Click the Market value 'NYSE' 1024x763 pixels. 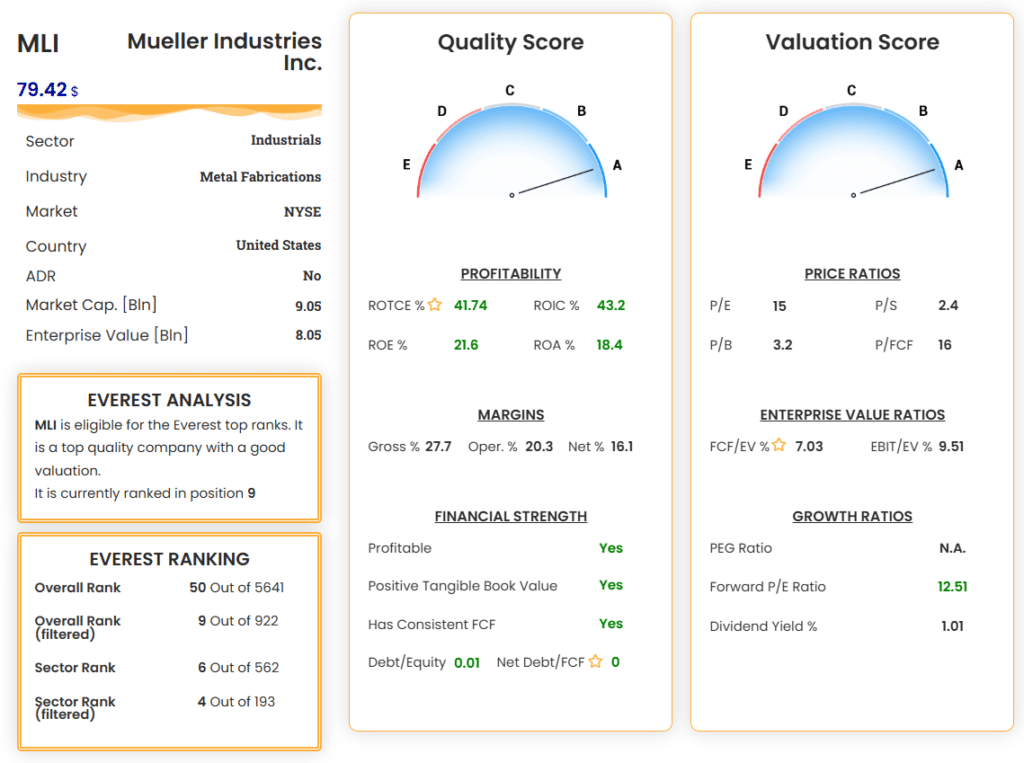coord(302,212)
